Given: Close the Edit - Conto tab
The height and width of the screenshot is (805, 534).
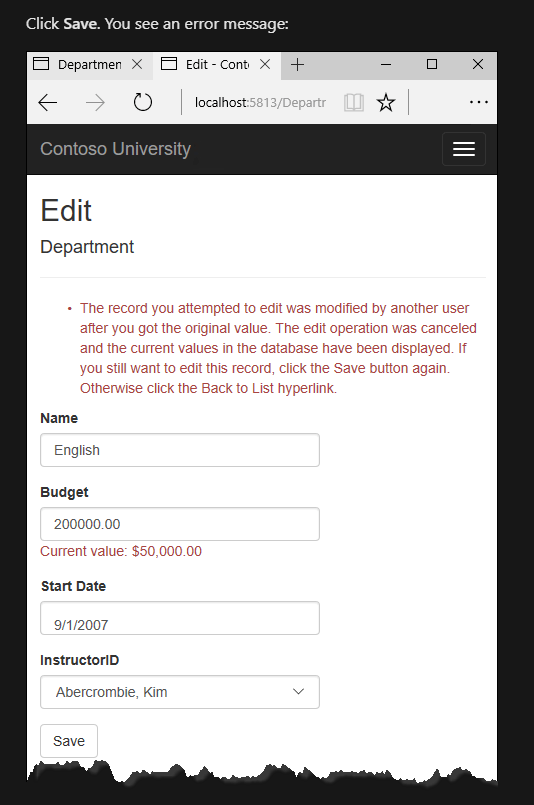Looking at the screenshot, I should pyautogui.click(x=265, y=64).
